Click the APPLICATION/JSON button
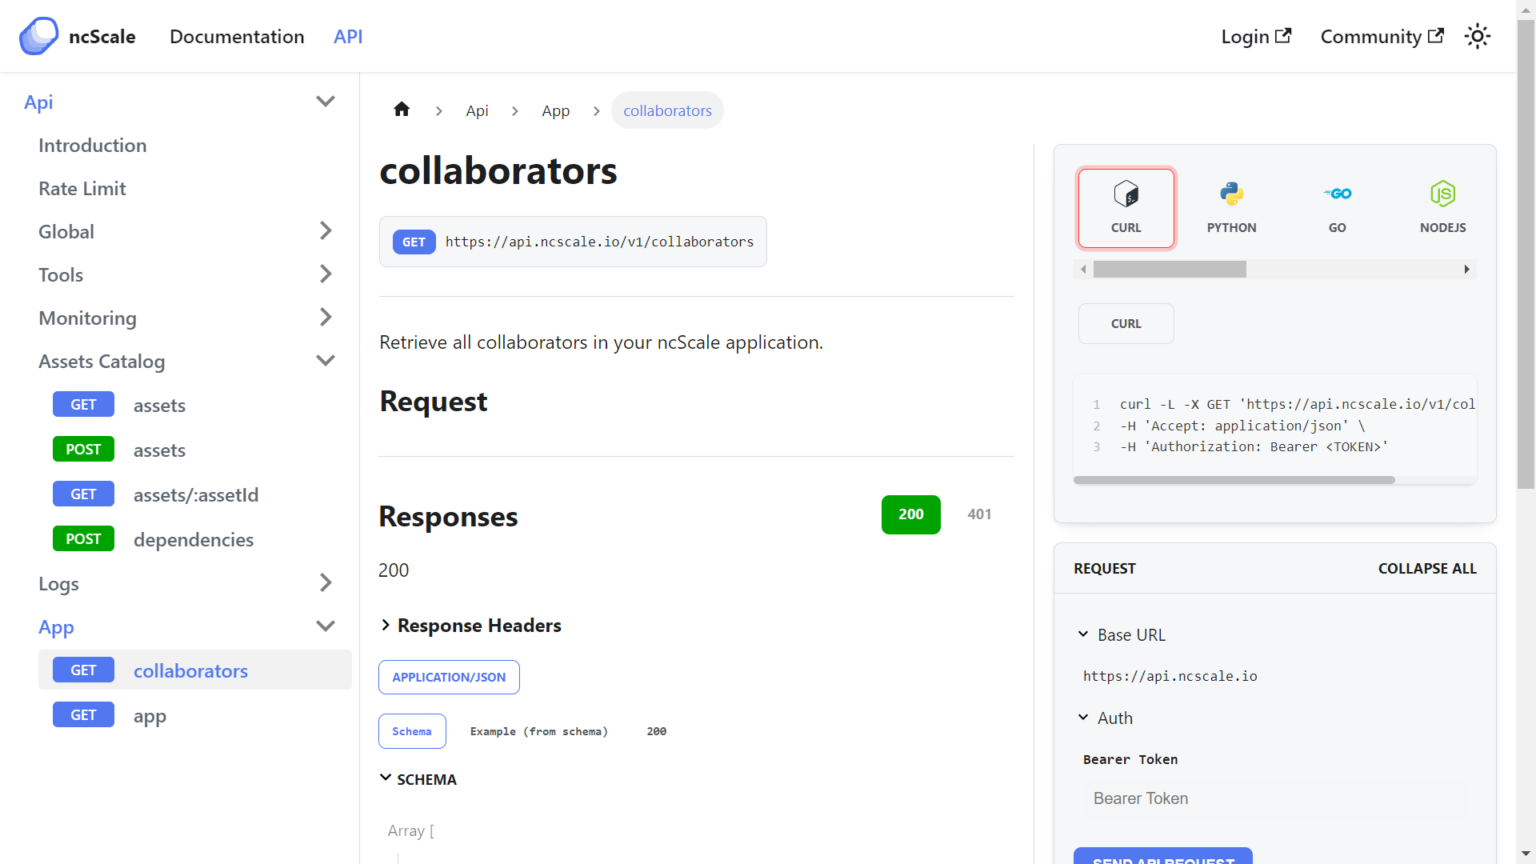This screenshot has width=1536, height=864. (x=449, y=677)
